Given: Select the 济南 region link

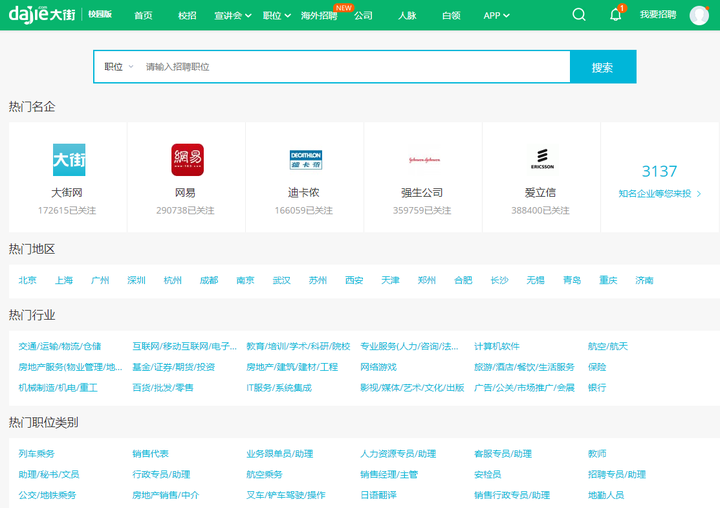Looking at the screenshot, I should tap(644, 280).
